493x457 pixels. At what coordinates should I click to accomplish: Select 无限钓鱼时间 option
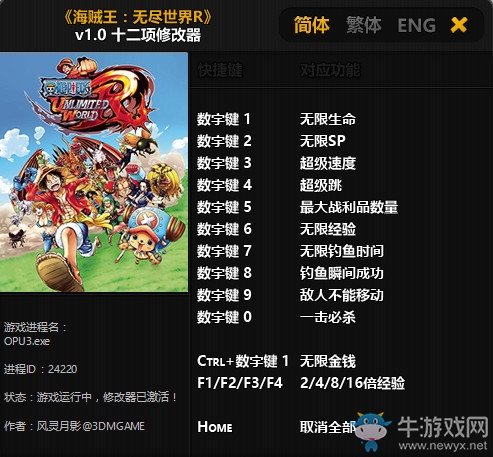(x=341, y=251)
